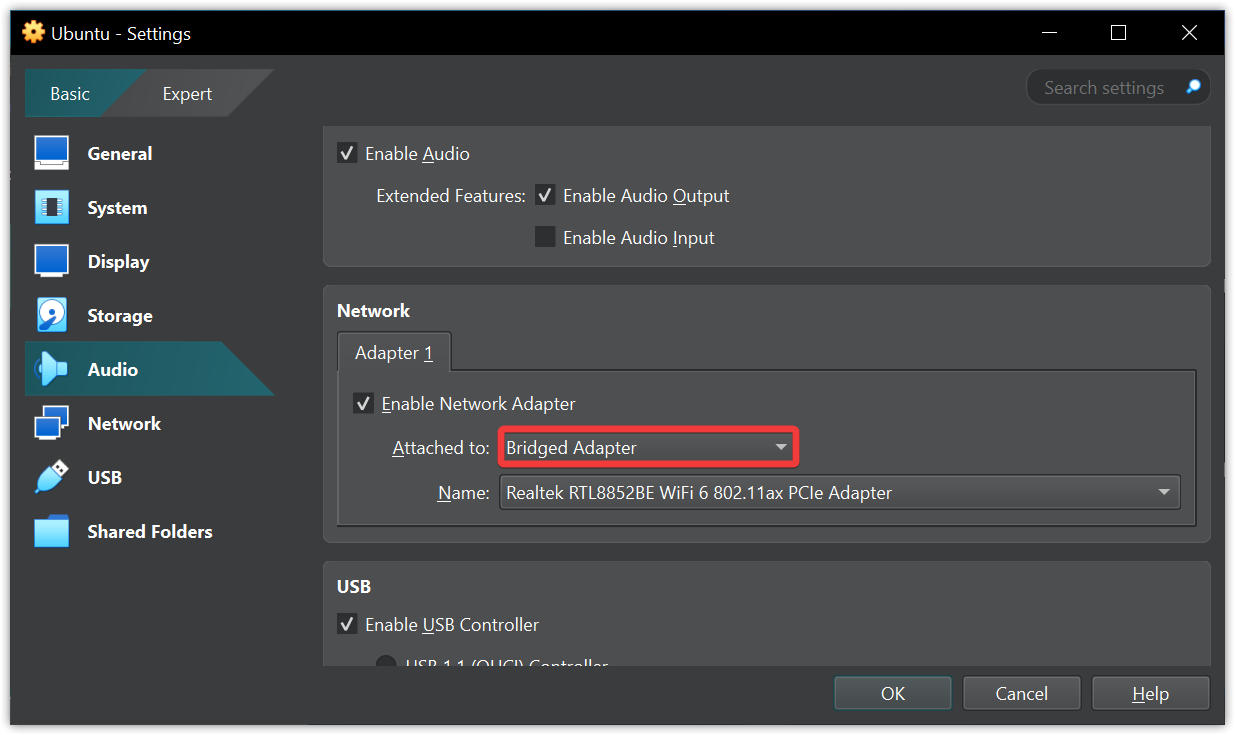This screenshot has height=735, width=1235.
Task: Switch to the Expert mode tab
Action: (187, 94)
